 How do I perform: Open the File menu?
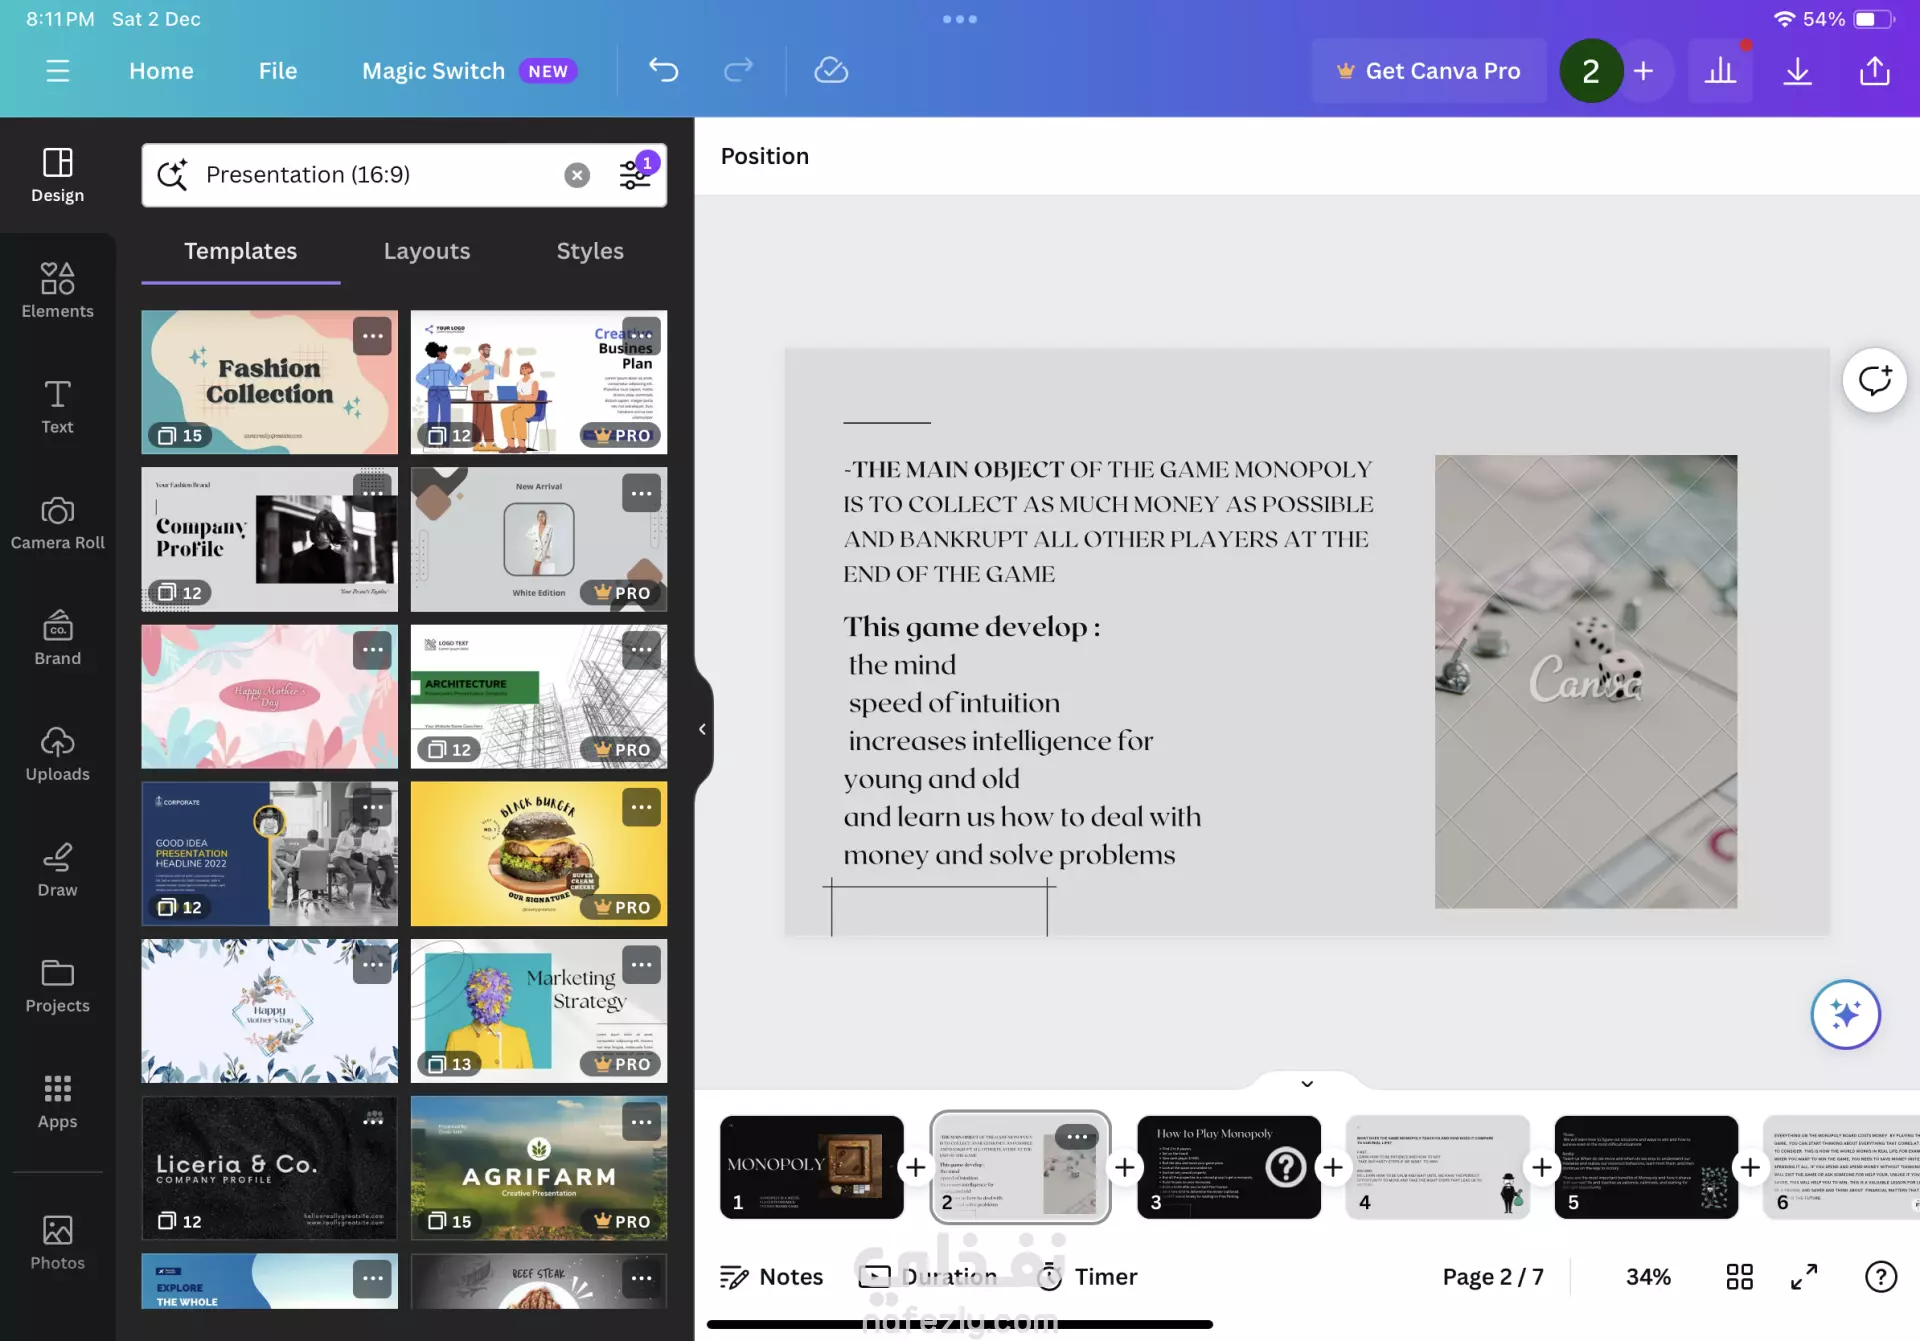[x=277, y=71]
